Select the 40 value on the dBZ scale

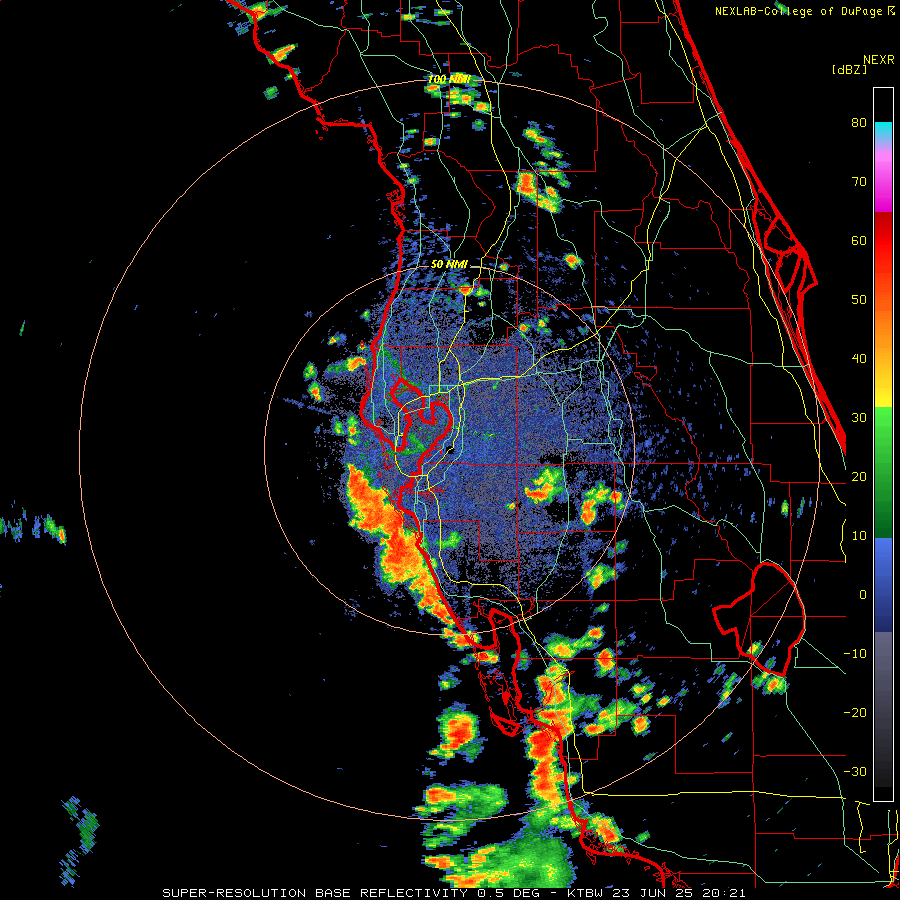pos(859,359)
